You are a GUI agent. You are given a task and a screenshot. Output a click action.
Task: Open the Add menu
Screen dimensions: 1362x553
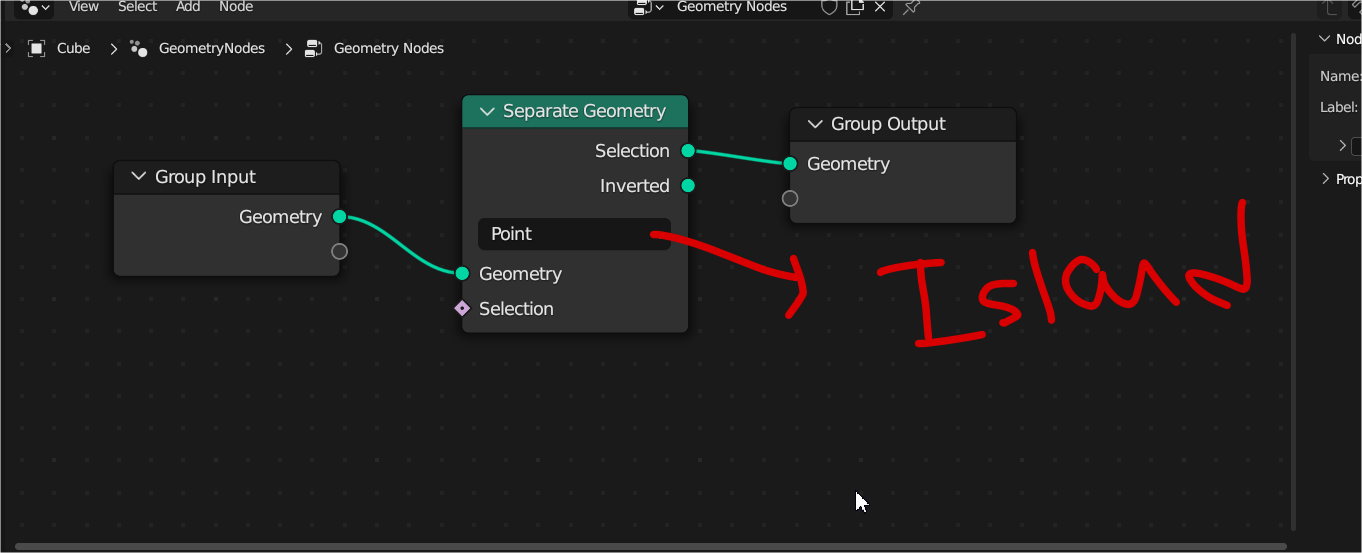click(188, 7)
